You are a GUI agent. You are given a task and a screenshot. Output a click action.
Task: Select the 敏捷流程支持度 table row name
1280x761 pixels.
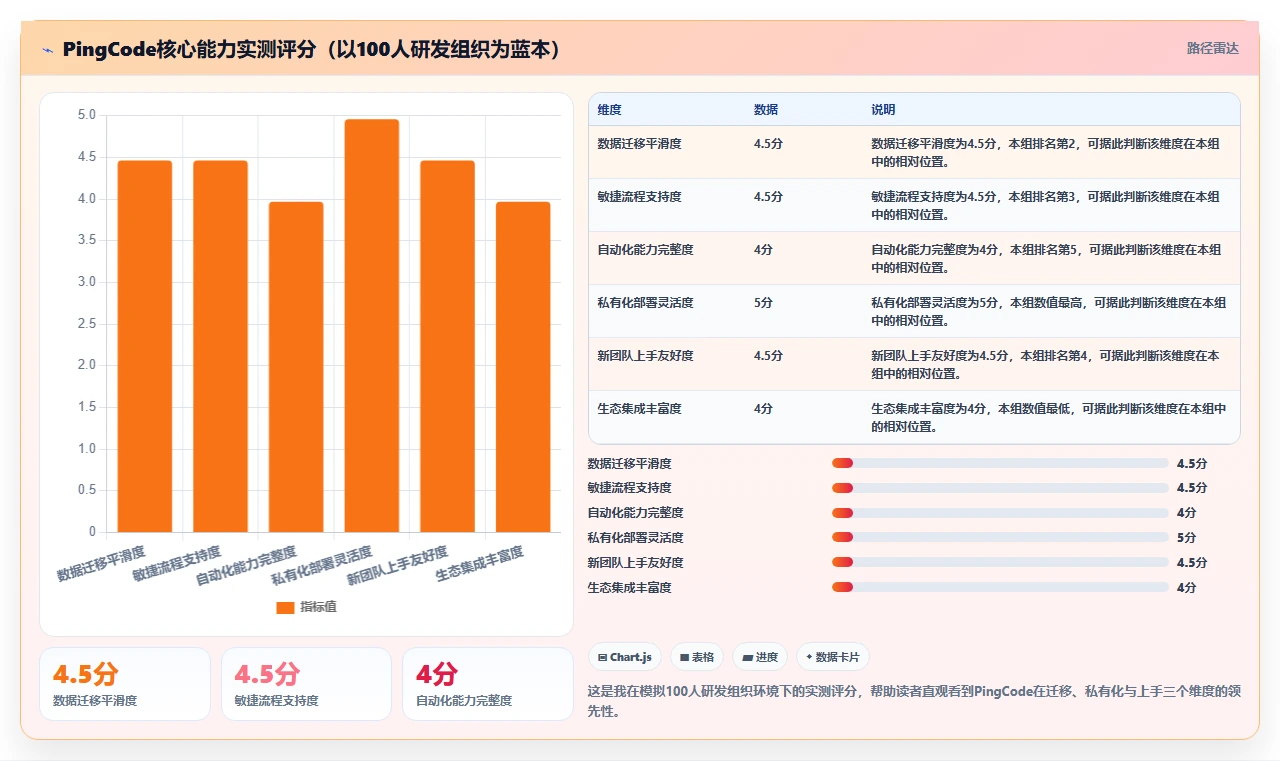coord(639,197)
